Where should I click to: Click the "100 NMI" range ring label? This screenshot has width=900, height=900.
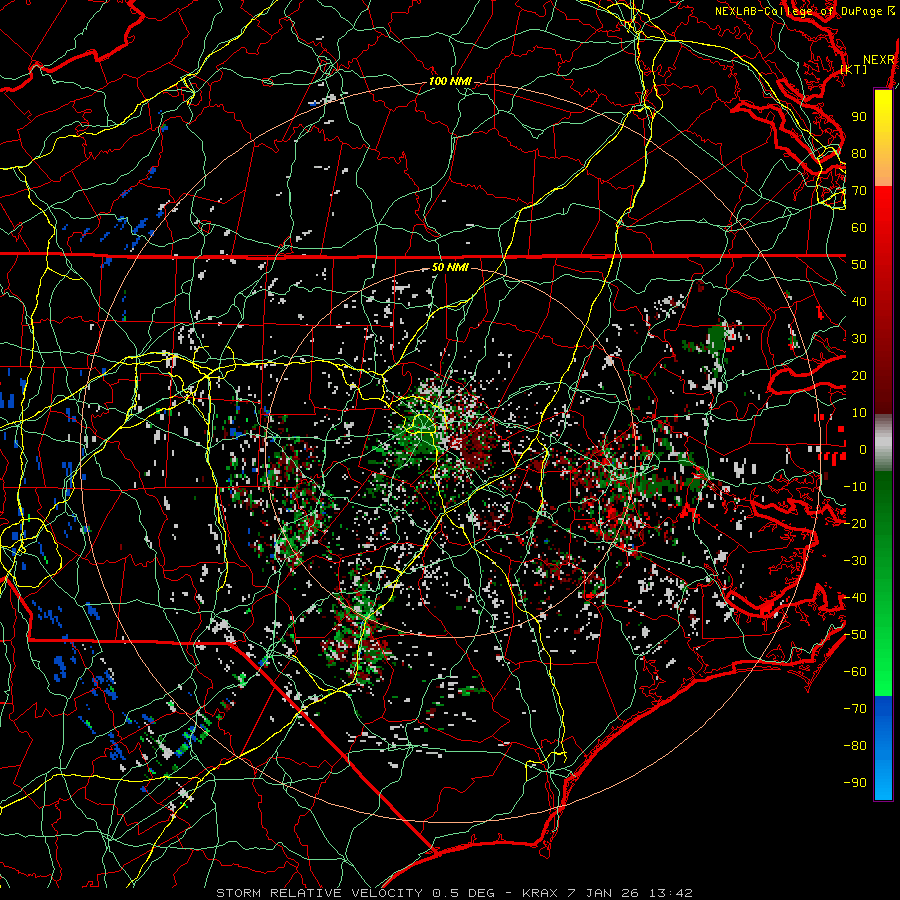(x=450, y=82)
